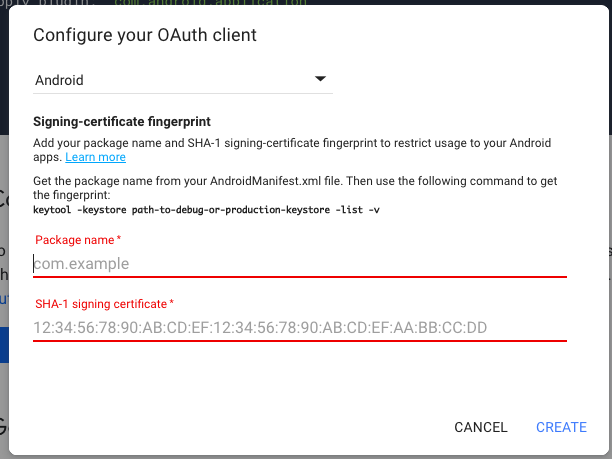Click the blue button sliver behind the dialog

(x=4, y=345)
